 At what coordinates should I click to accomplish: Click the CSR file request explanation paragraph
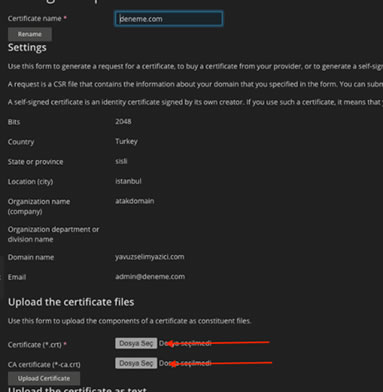tap(195, 84)
